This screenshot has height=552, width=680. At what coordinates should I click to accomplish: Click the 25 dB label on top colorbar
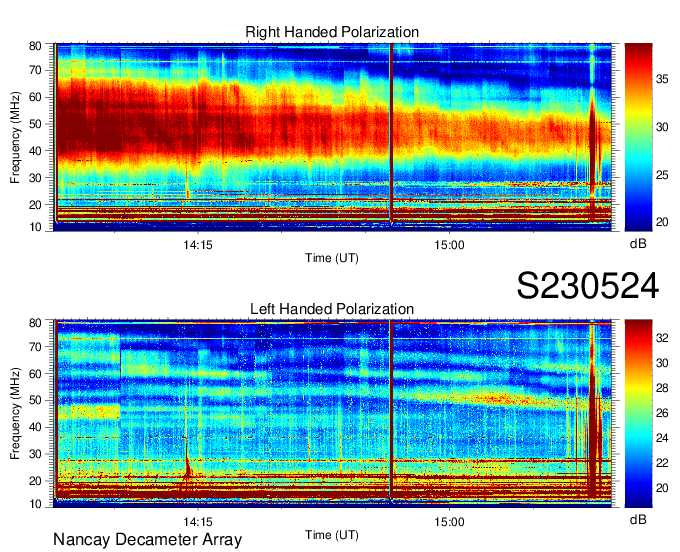[662, 175]
